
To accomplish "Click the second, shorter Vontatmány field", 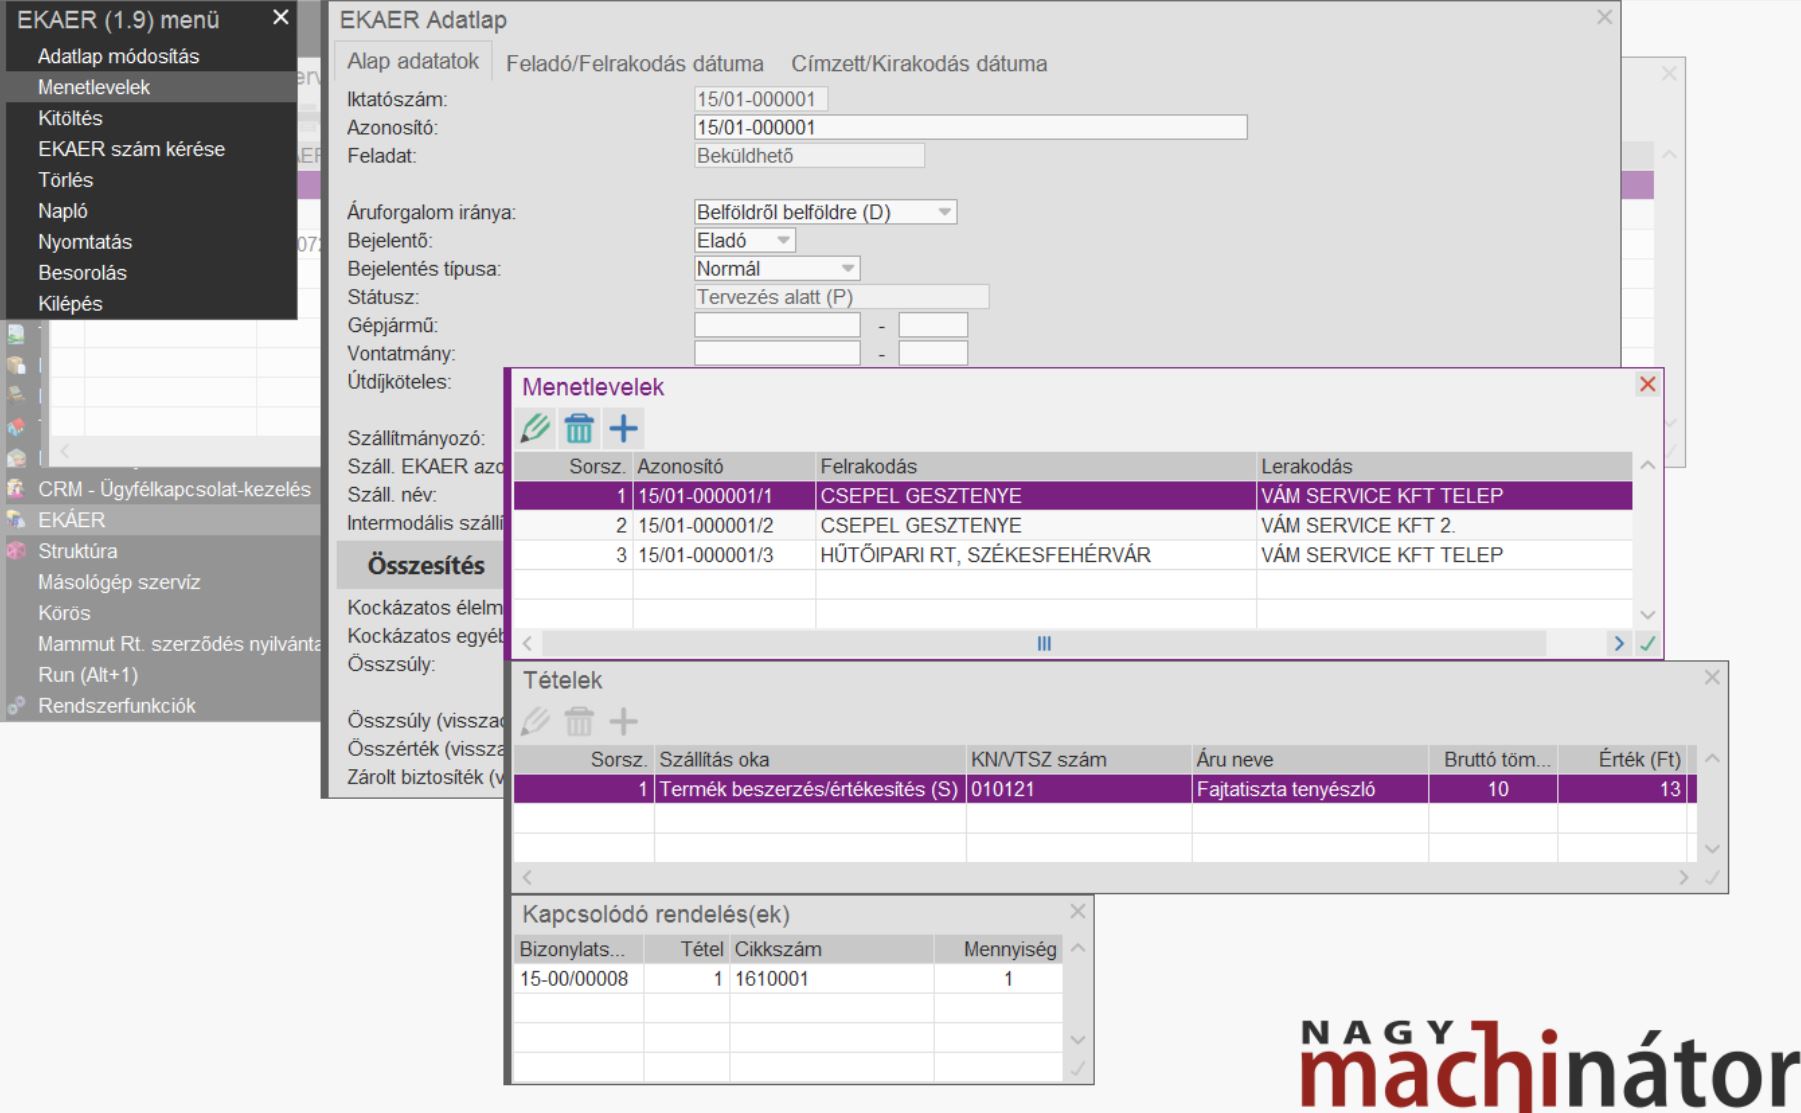I will tap(933, 353).
